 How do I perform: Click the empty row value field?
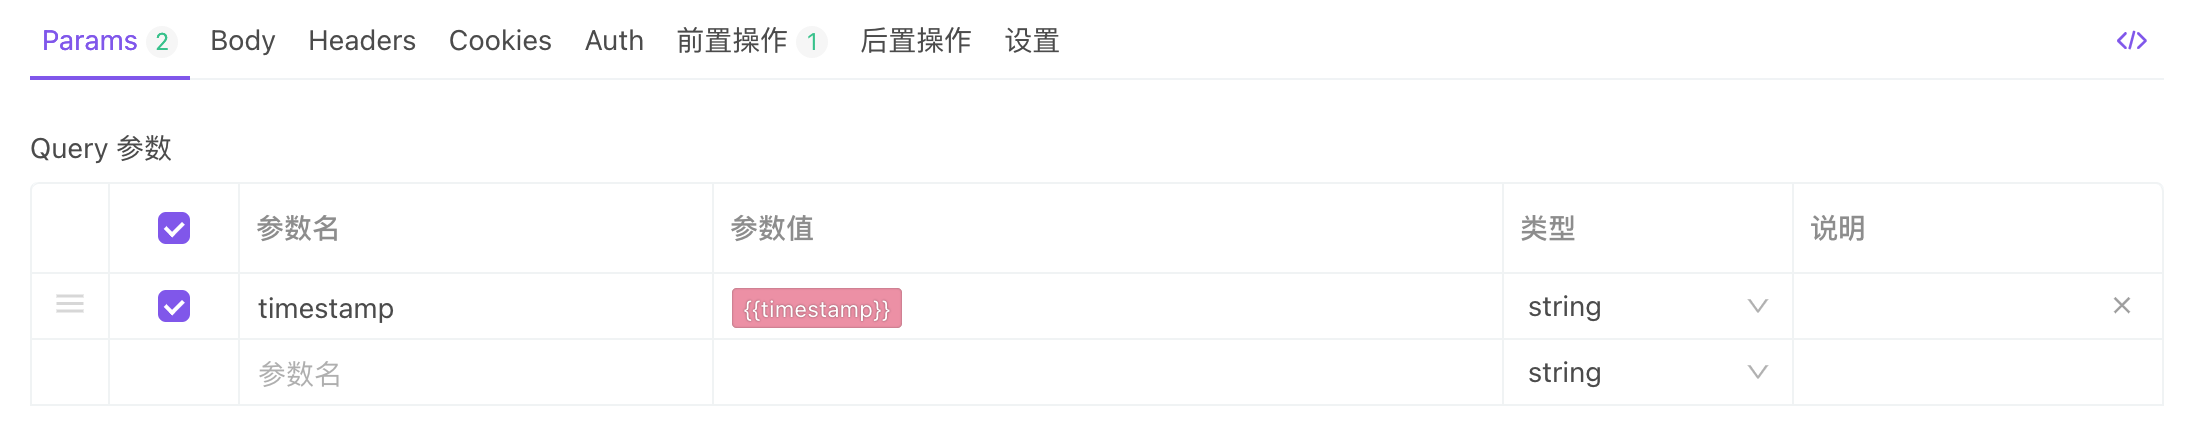pyautogui.click(x=1106, y=373)
